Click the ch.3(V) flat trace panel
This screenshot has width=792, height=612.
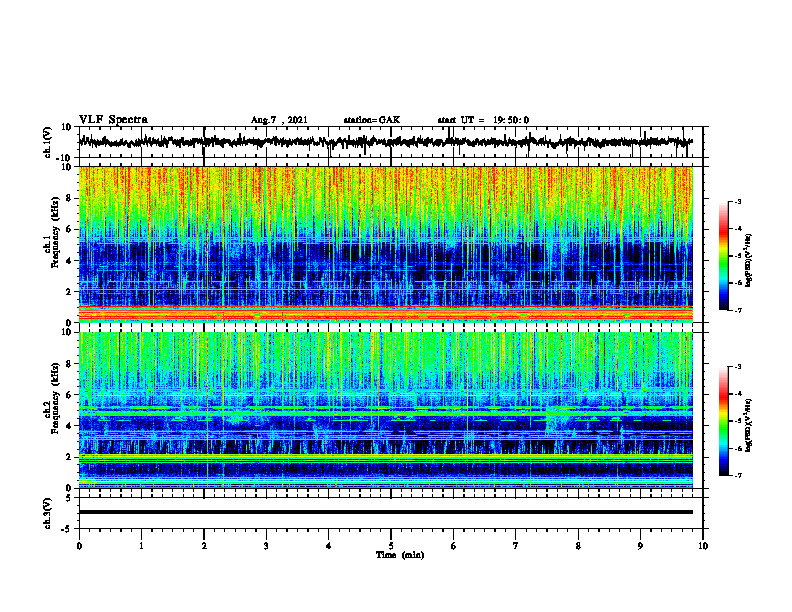[x=390, y=513]
